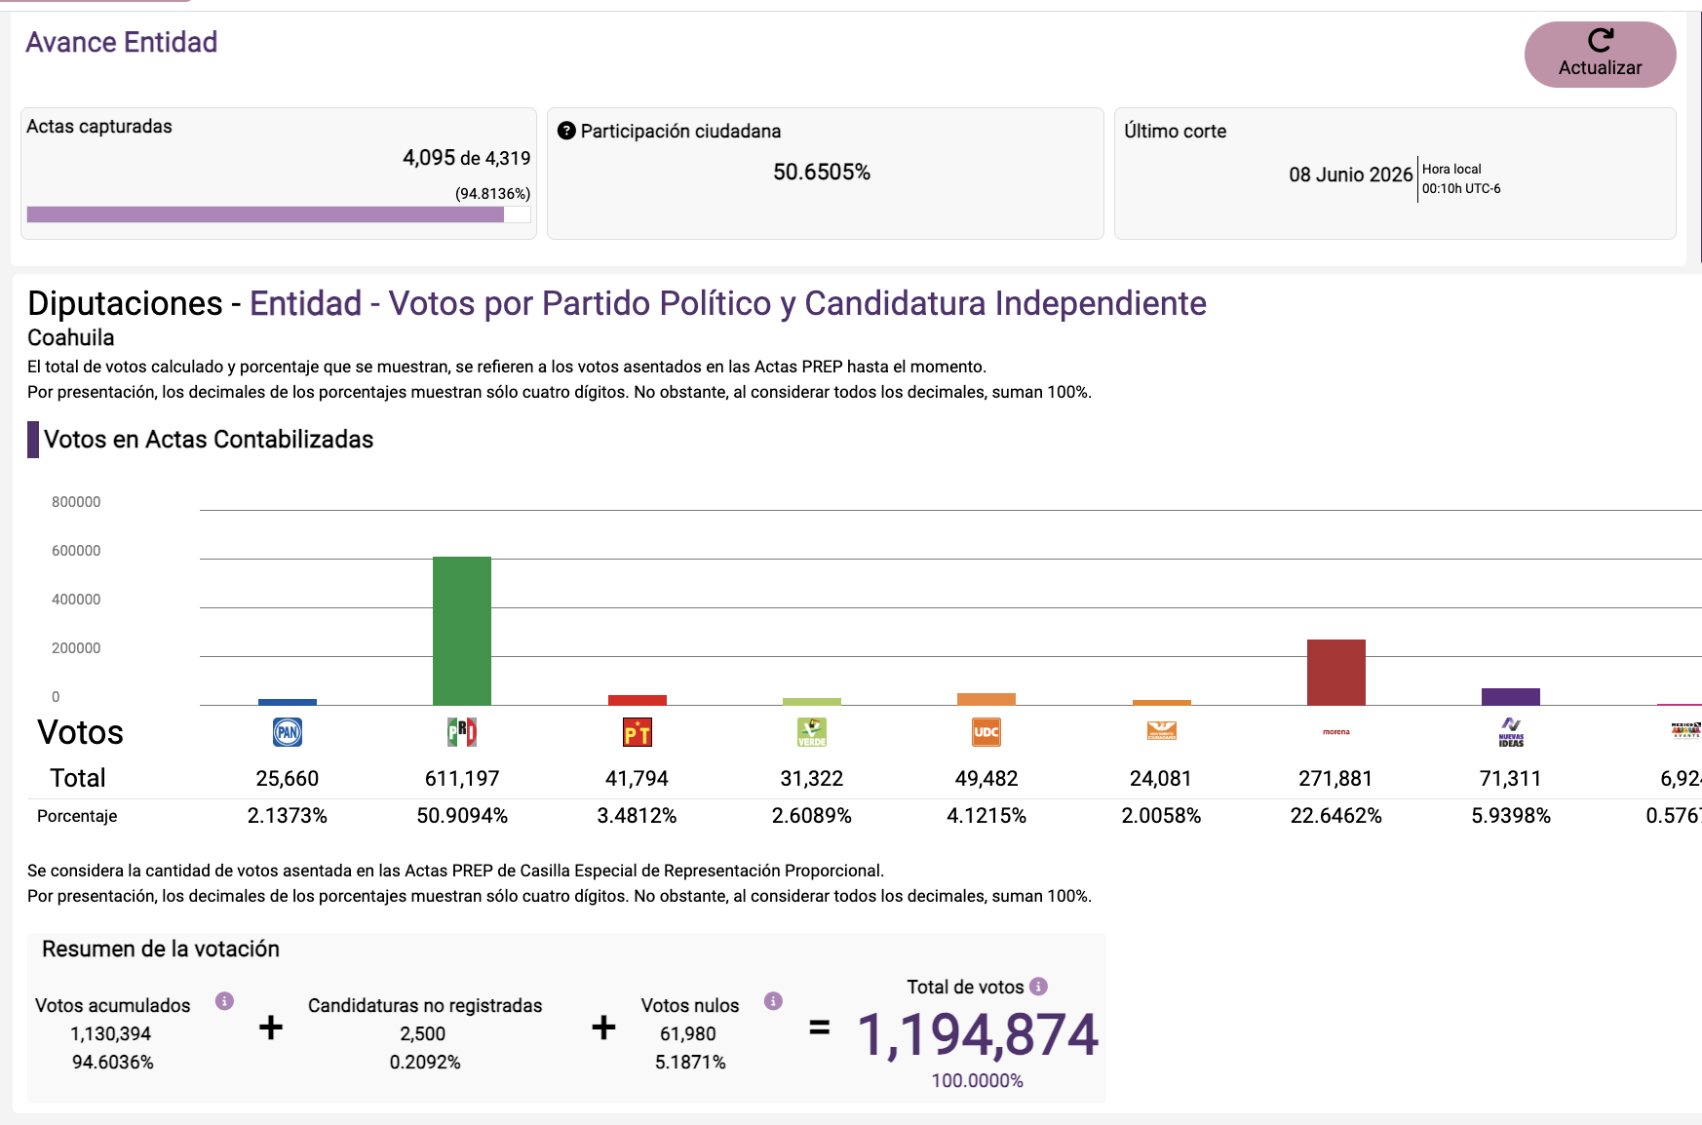Open the info icon next to Votos nulos

(773, 1001)
